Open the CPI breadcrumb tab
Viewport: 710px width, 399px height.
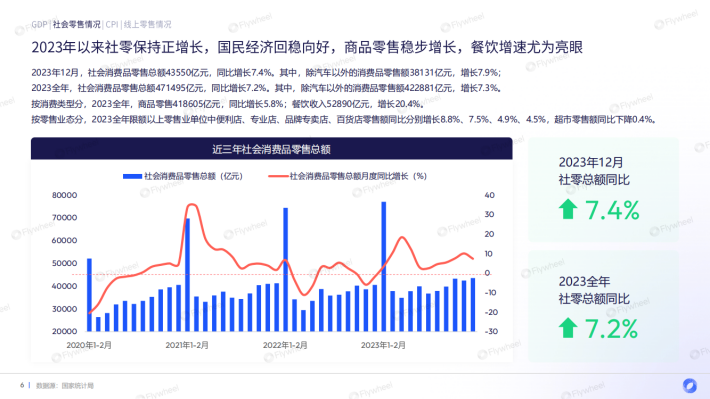112,24
